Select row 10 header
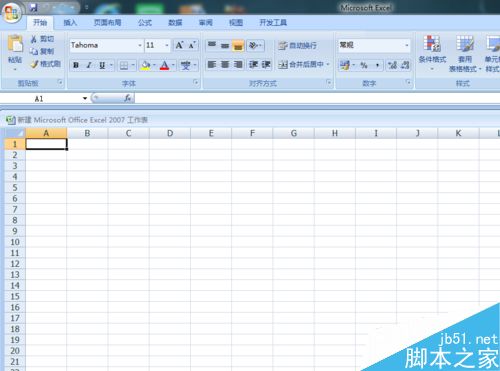This screenshot has width=500, height=371. [x=15, y=242]
